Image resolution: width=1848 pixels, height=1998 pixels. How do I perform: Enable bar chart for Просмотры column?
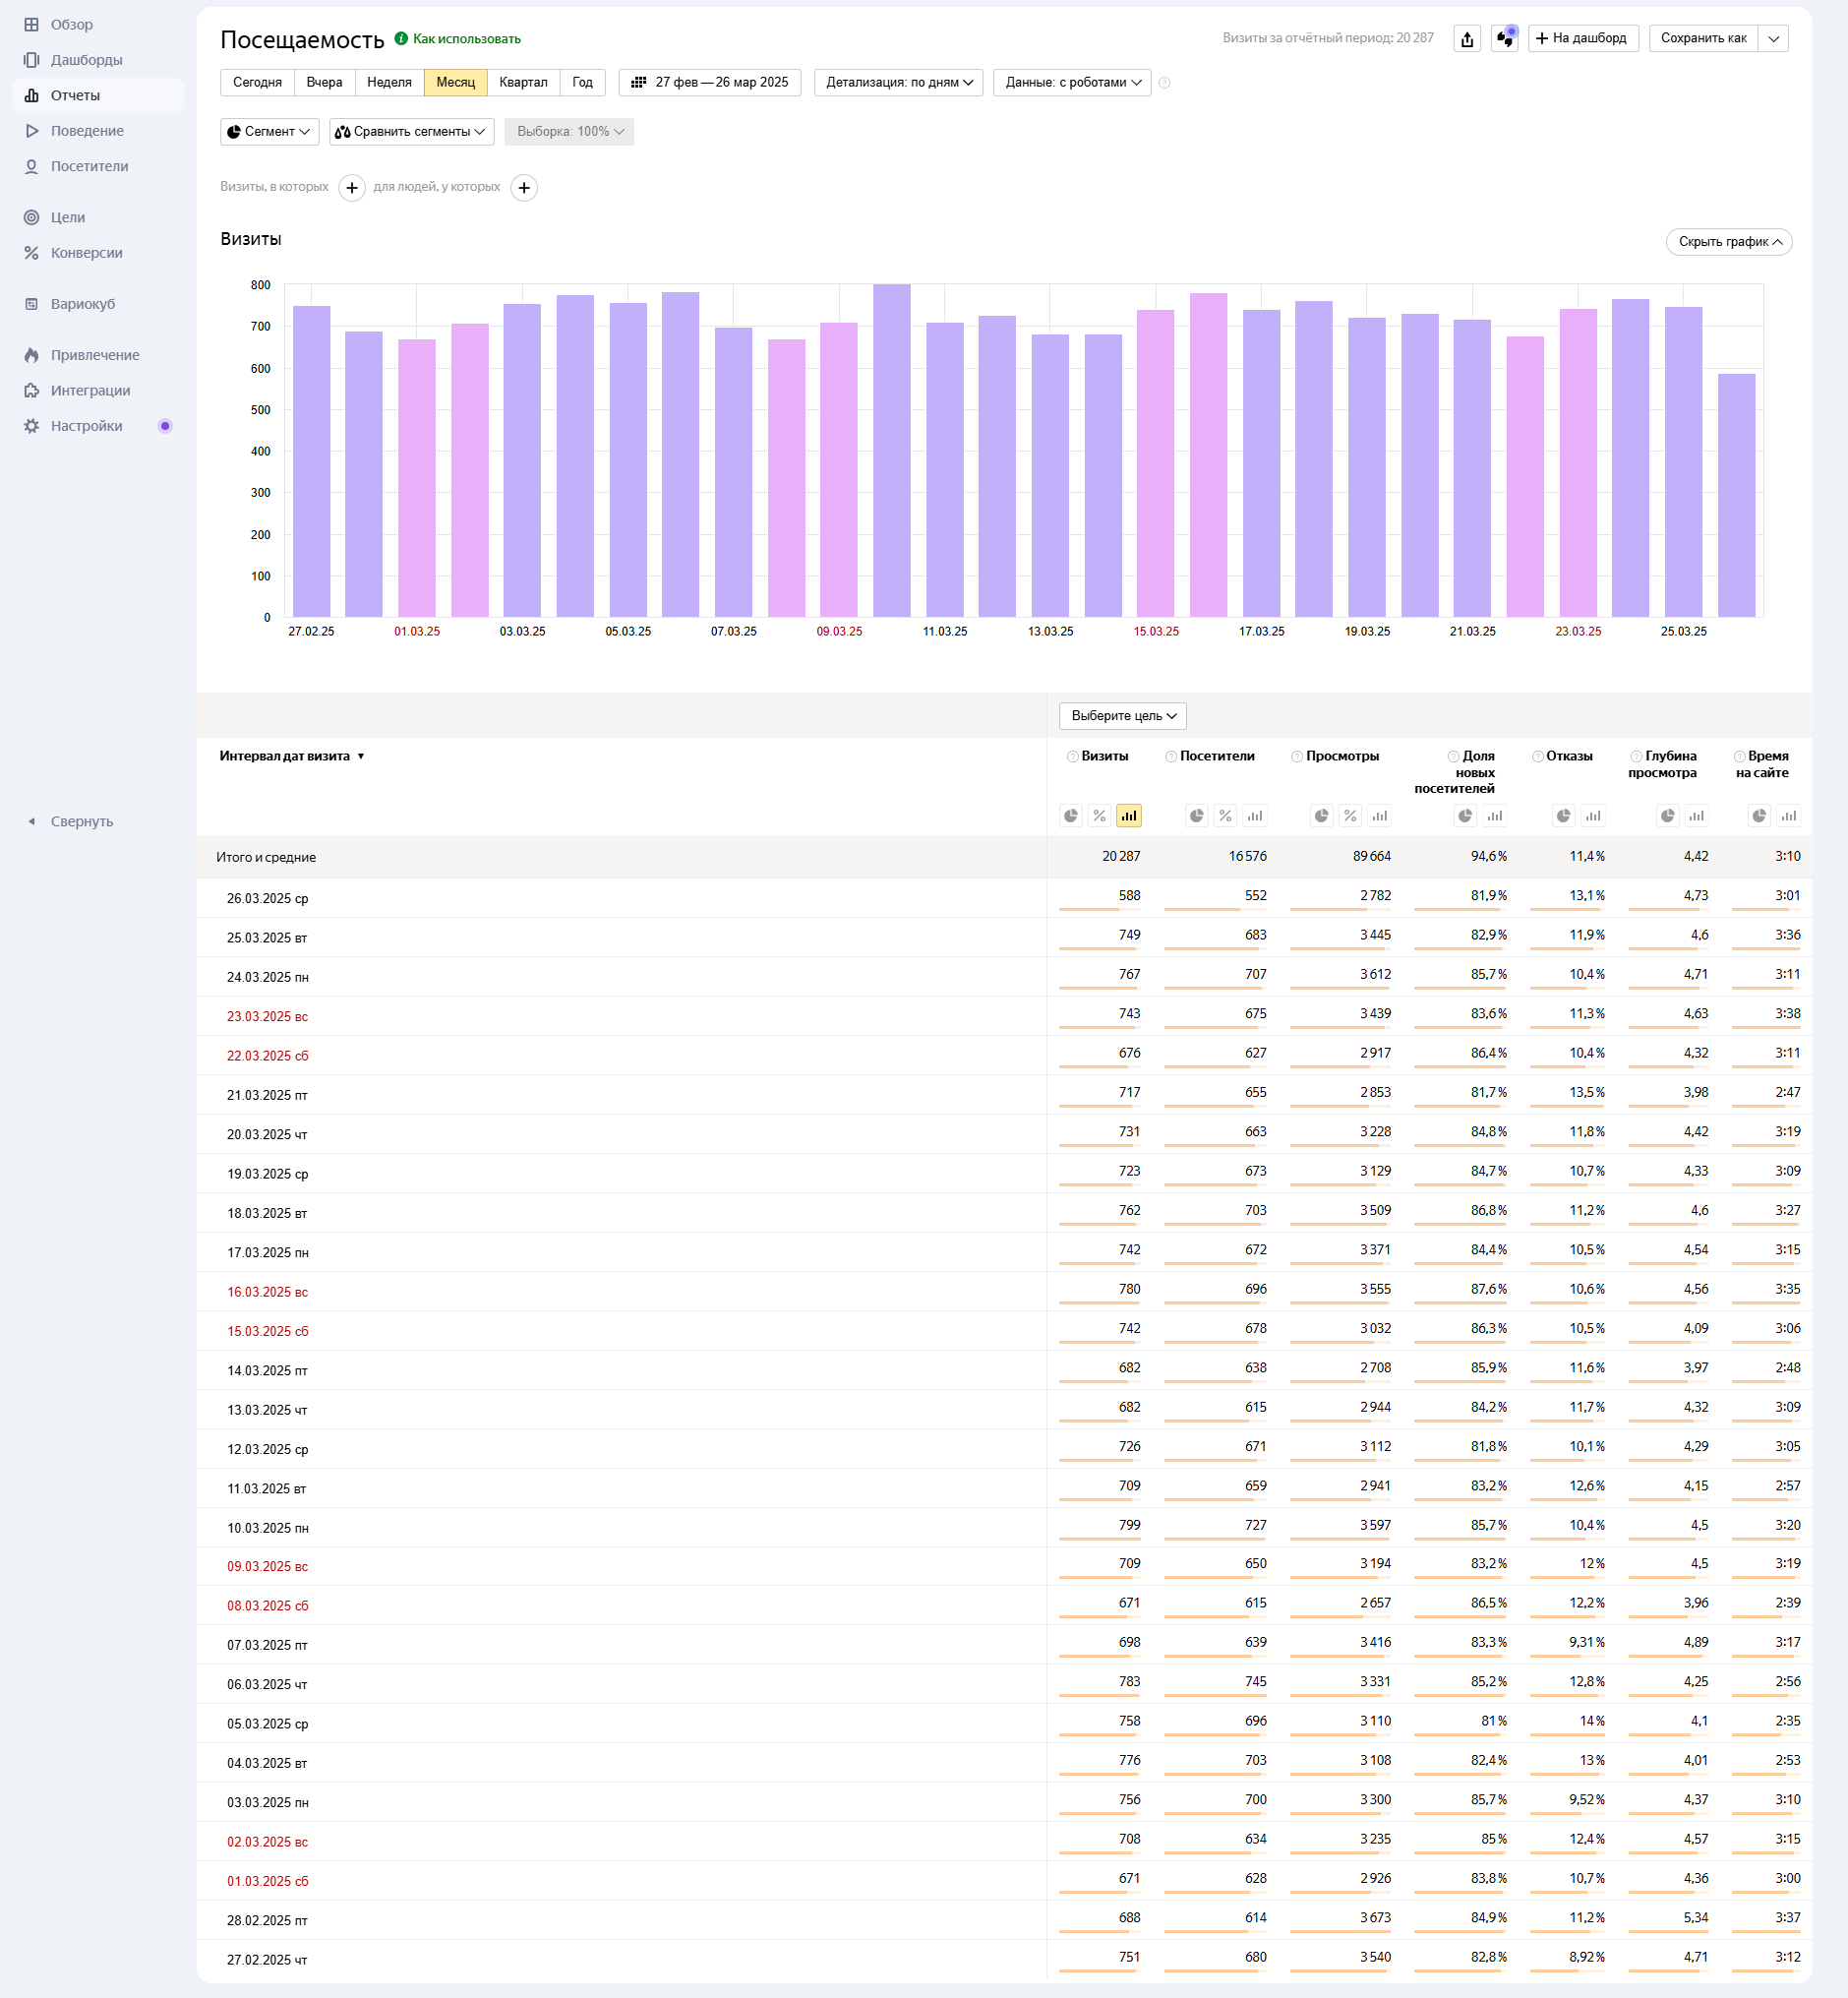click(x=1380, y=816)
